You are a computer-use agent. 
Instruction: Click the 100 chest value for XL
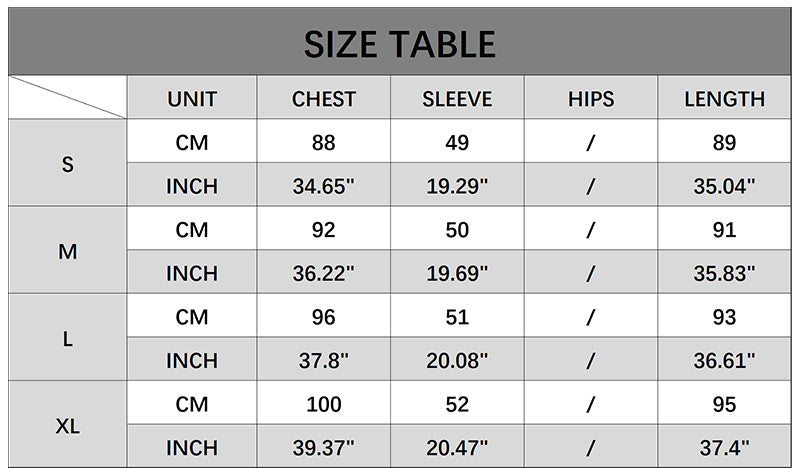tap(324, 404)
